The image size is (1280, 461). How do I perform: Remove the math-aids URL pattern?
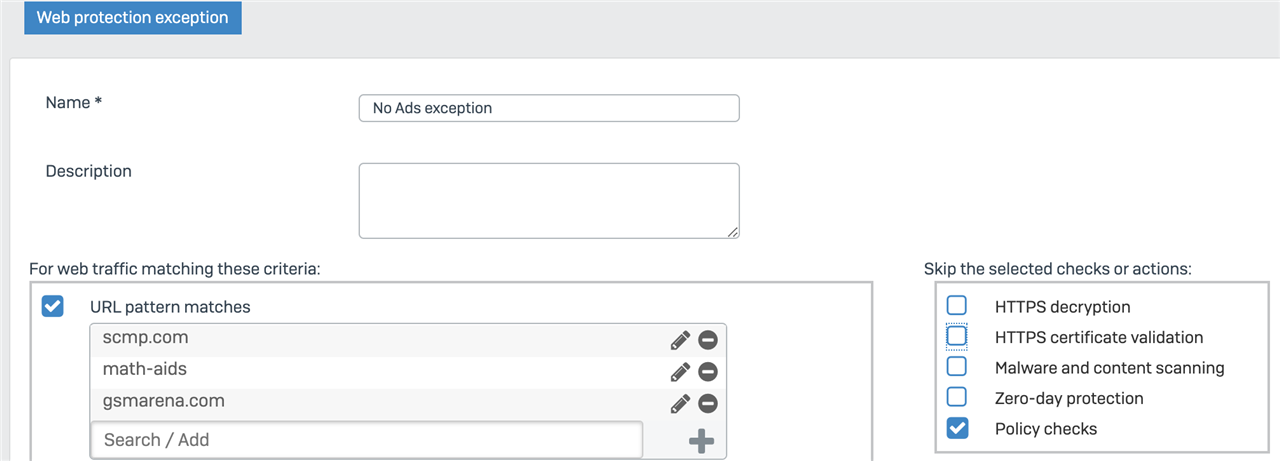pyautogui.click(x=707, y=372)
